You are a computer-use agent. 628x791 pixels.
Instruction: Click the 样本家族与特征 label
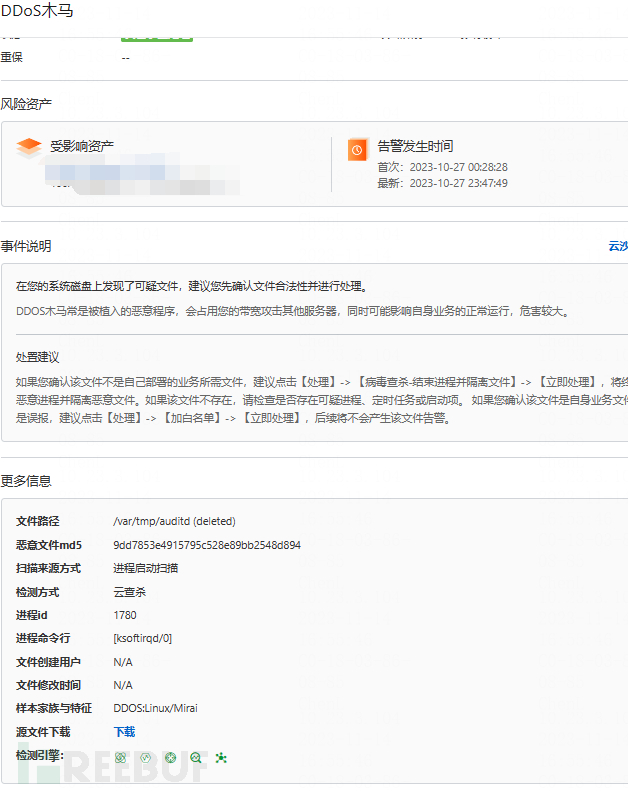click(x=54, y=708)
